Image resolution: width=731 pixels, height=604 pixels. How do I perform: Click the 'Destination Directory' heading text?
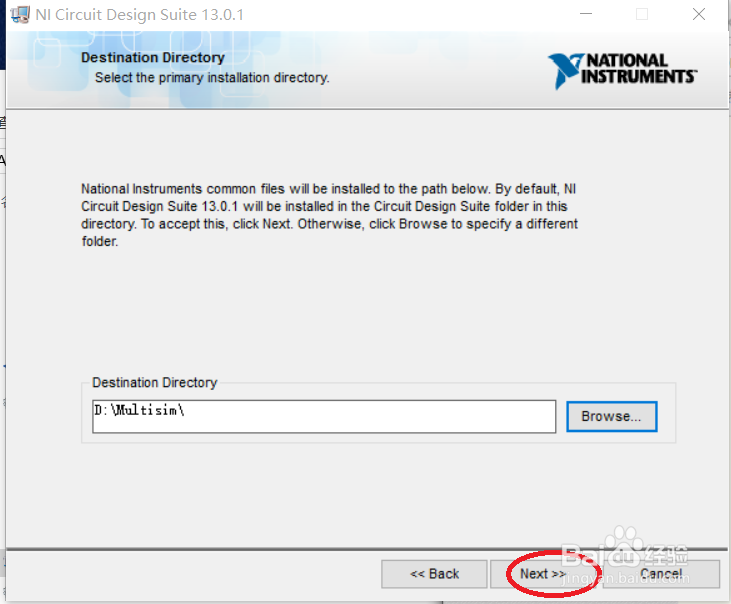tap(153, 57)
